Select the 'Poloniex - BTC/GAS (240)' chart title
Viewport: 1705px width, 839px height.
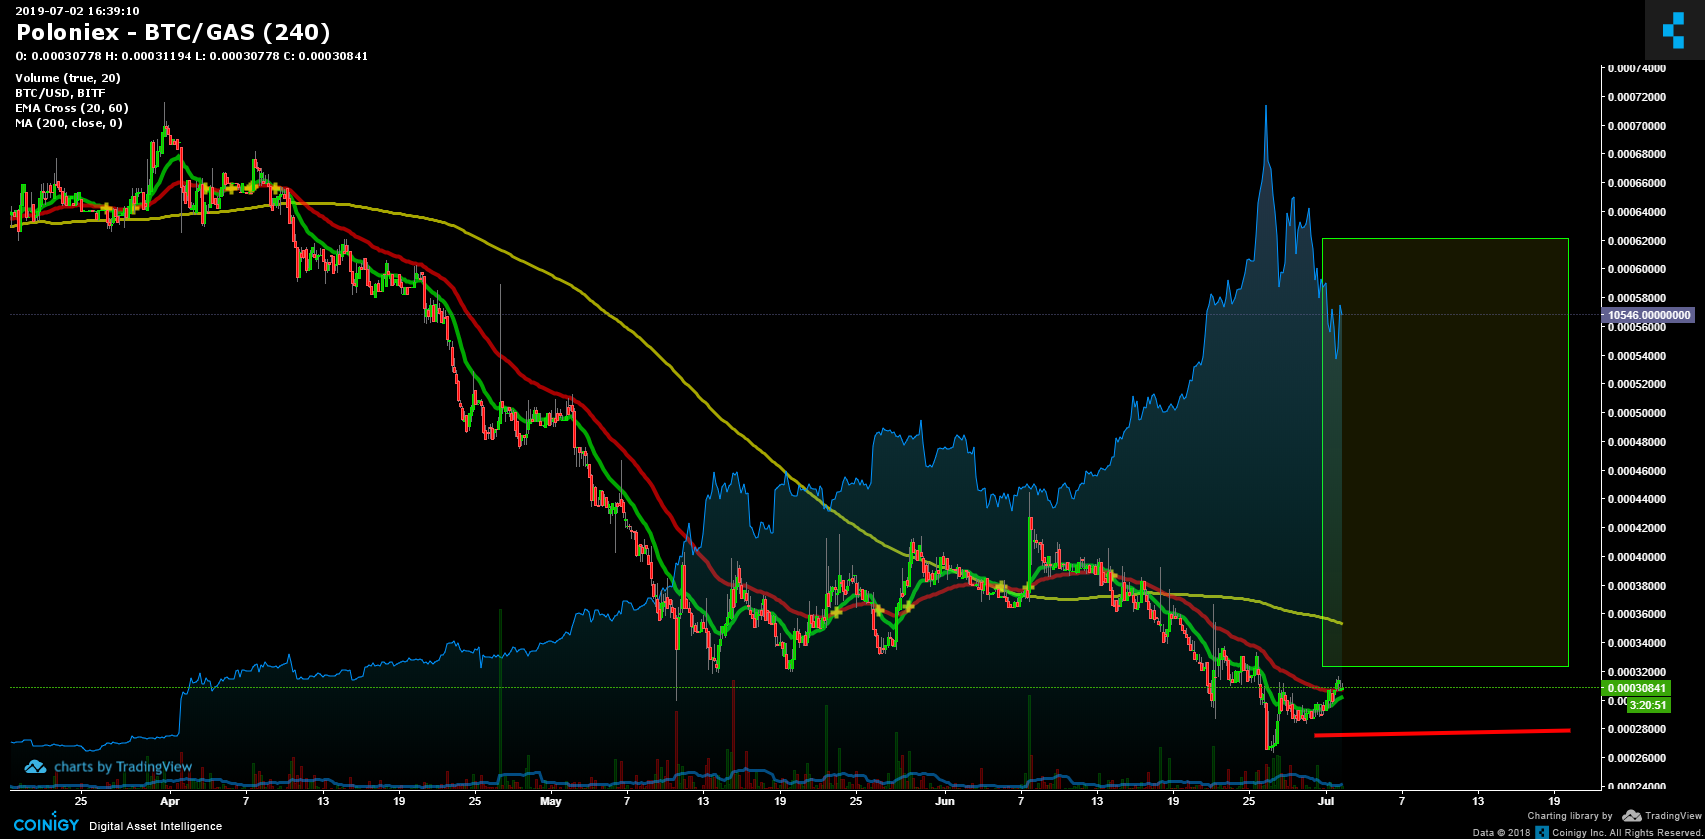coord(173,33)
